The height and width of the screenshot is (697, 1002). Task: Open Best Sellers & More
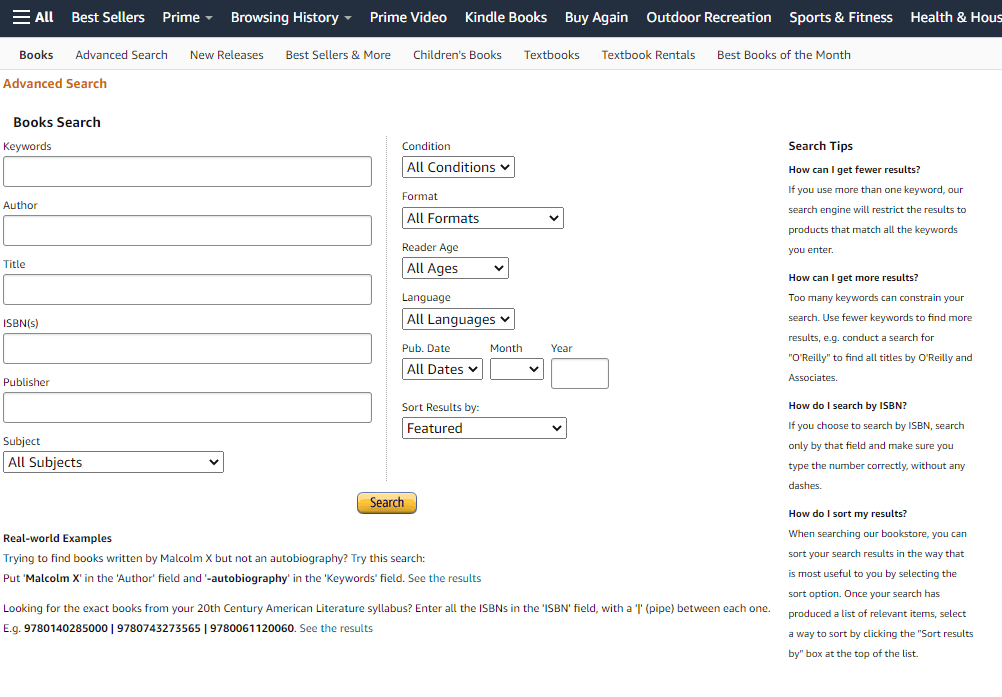click(338, 55)
